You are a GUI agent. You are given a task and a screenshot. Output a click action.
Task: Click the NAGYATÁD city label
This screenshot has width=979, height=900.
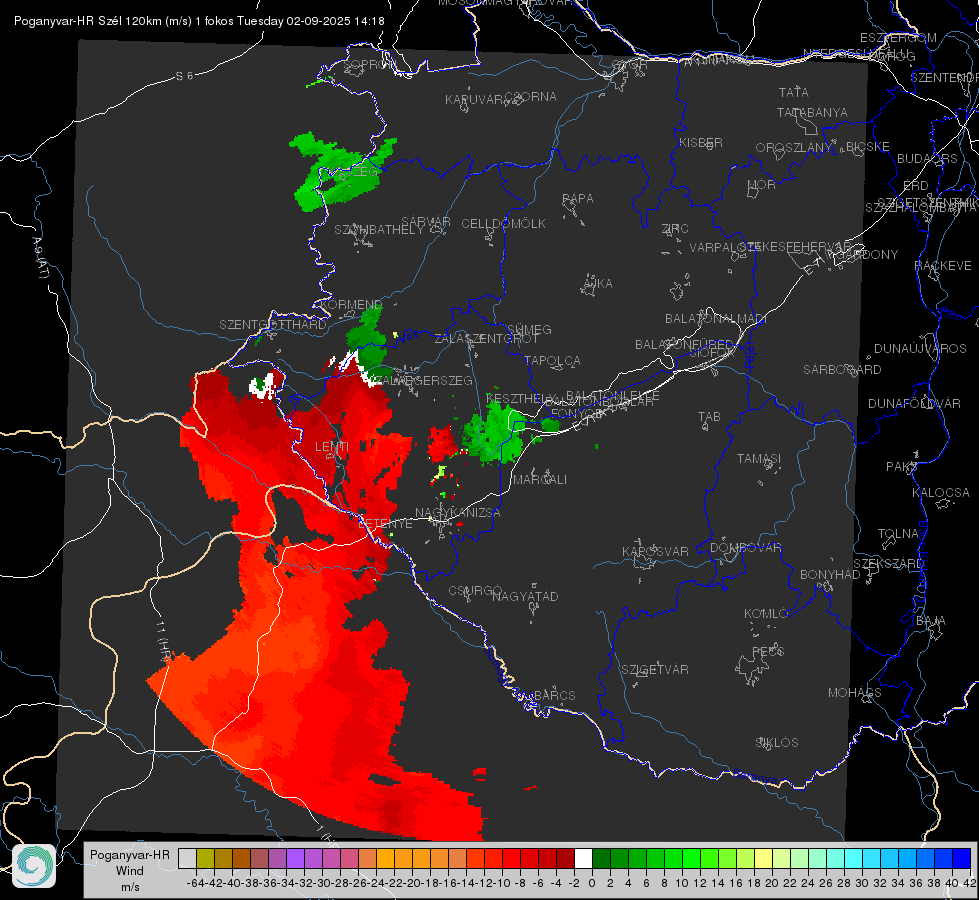coord(525,596)
